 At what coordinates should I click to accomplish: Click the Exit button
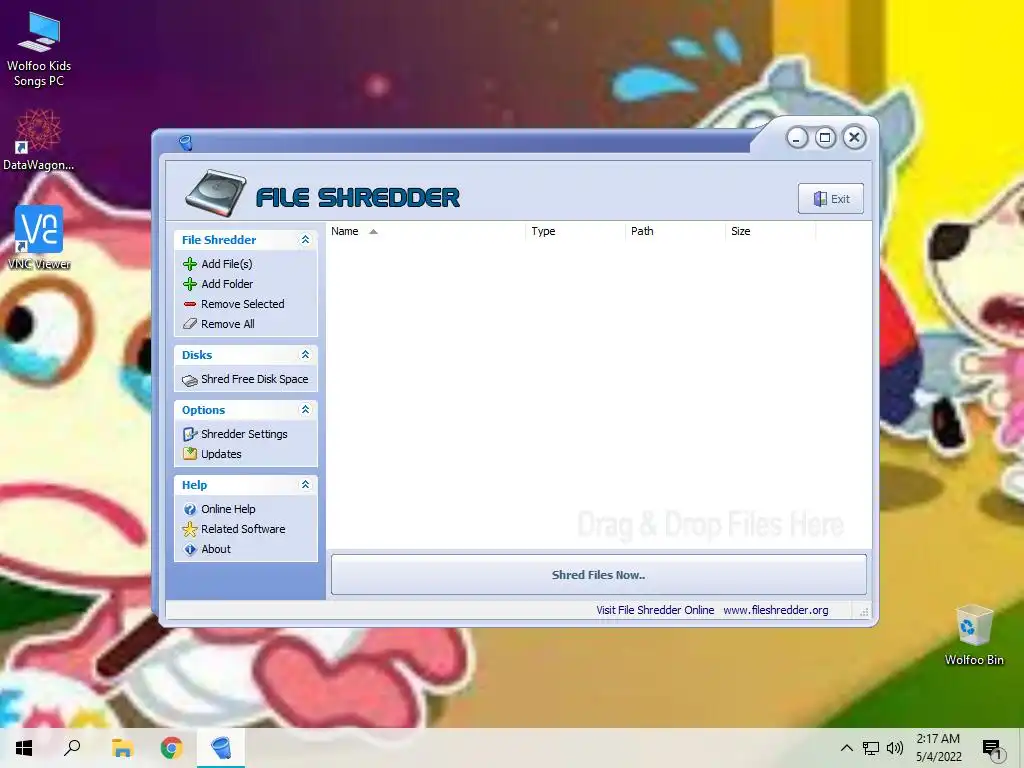tap(831, 199)
